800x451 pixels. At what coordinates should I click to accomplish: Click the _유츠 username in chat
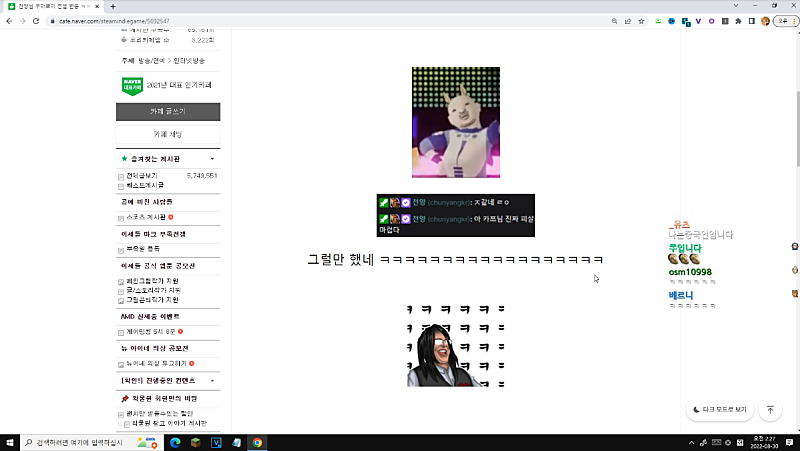tap(679, 224)
